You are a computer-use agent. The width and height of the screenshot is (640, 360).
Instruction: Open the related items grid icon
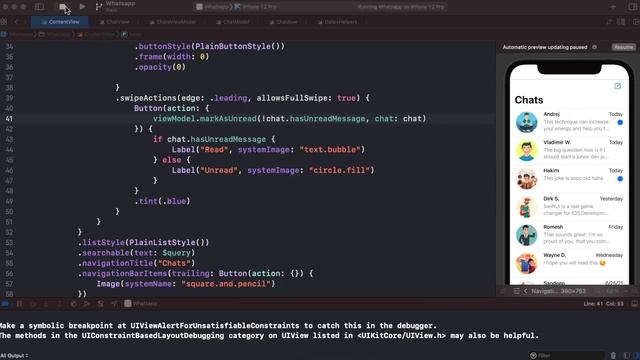[x=4, y=22]
